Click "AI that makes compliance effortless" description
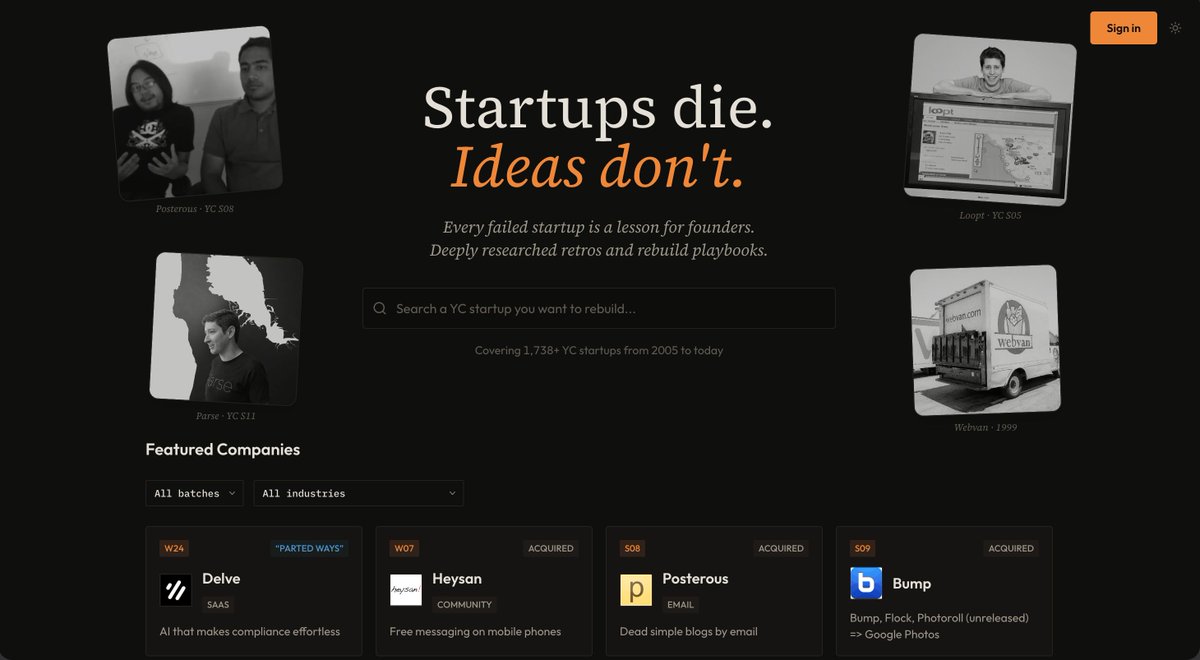1200x660 pixels. click(250, 631)
